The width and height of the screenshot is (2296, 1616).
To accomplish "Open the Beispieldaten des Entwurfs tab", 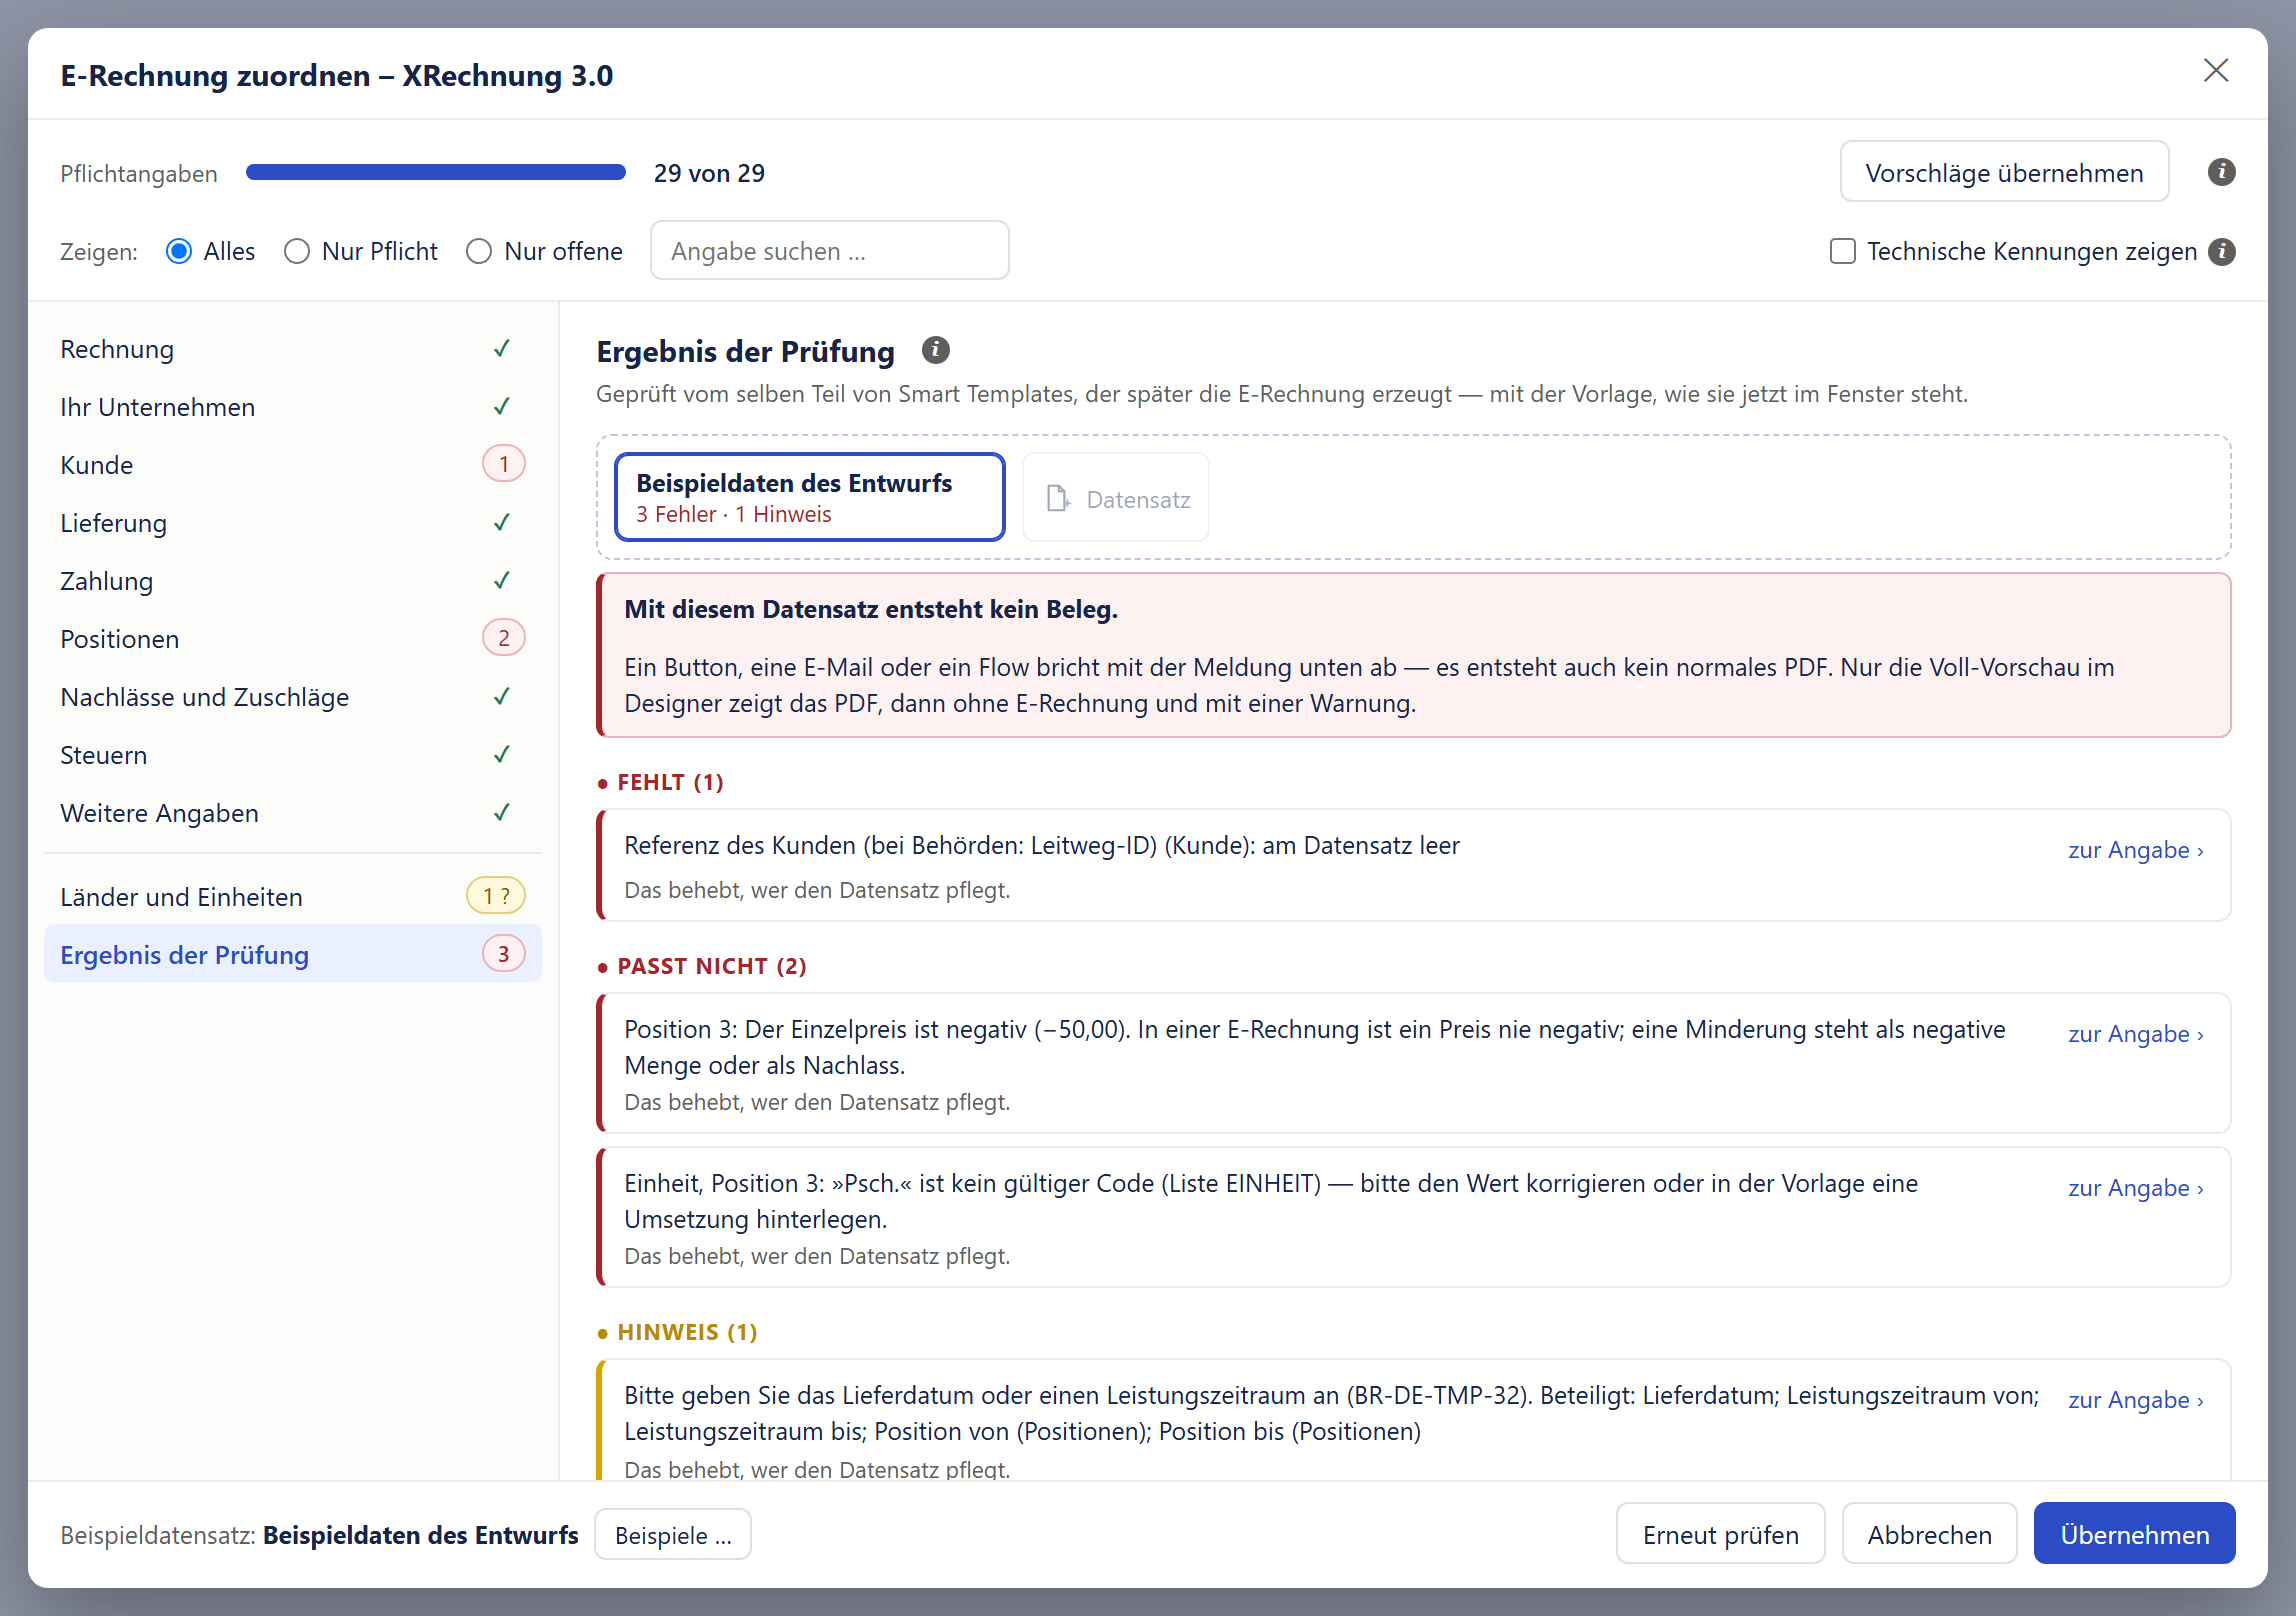I will click(x=809, y=497).
